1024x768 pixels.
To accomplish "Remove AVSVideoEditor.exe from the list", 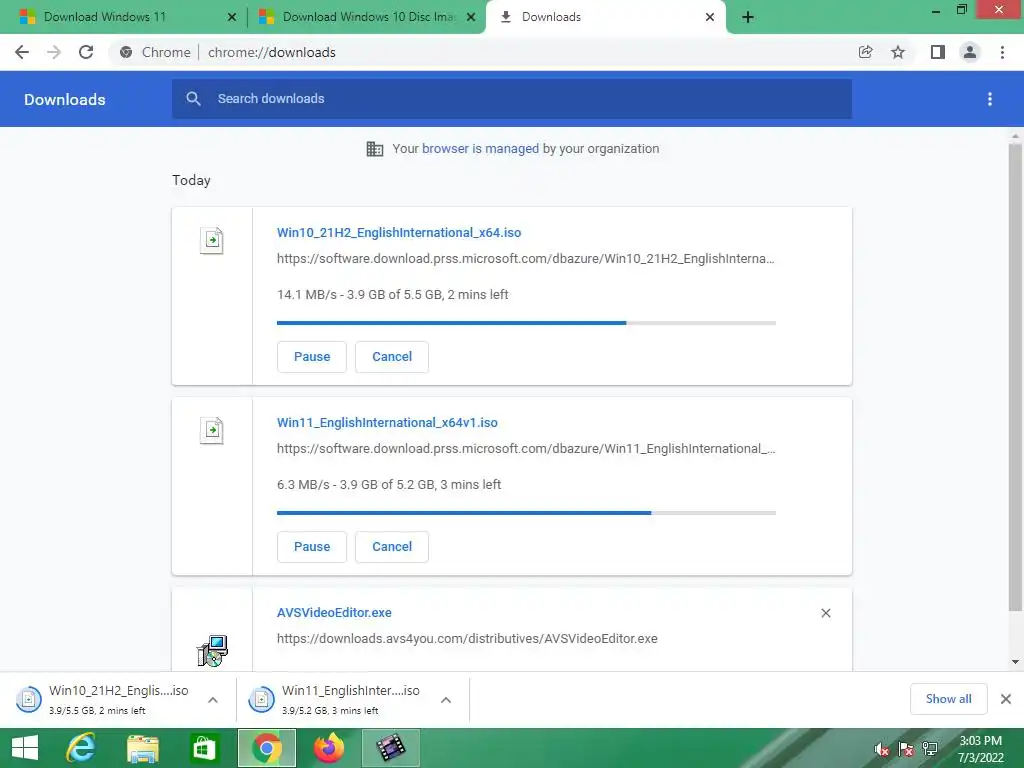I will 826,613.
